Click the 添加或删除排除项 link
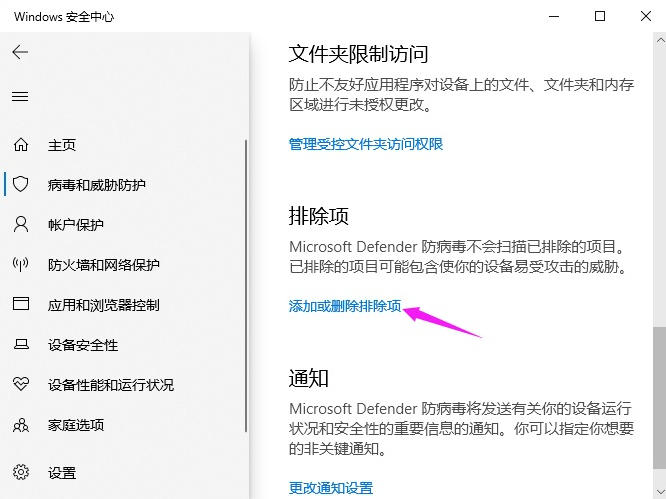 click(345, 309)
